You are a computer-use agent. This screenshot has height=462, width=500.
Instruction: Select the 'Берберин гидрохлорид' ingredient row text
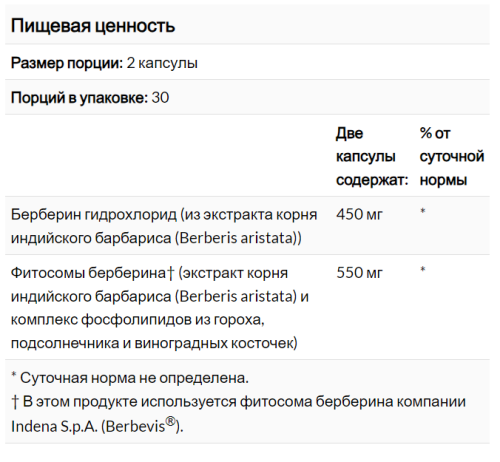point(164,226)
